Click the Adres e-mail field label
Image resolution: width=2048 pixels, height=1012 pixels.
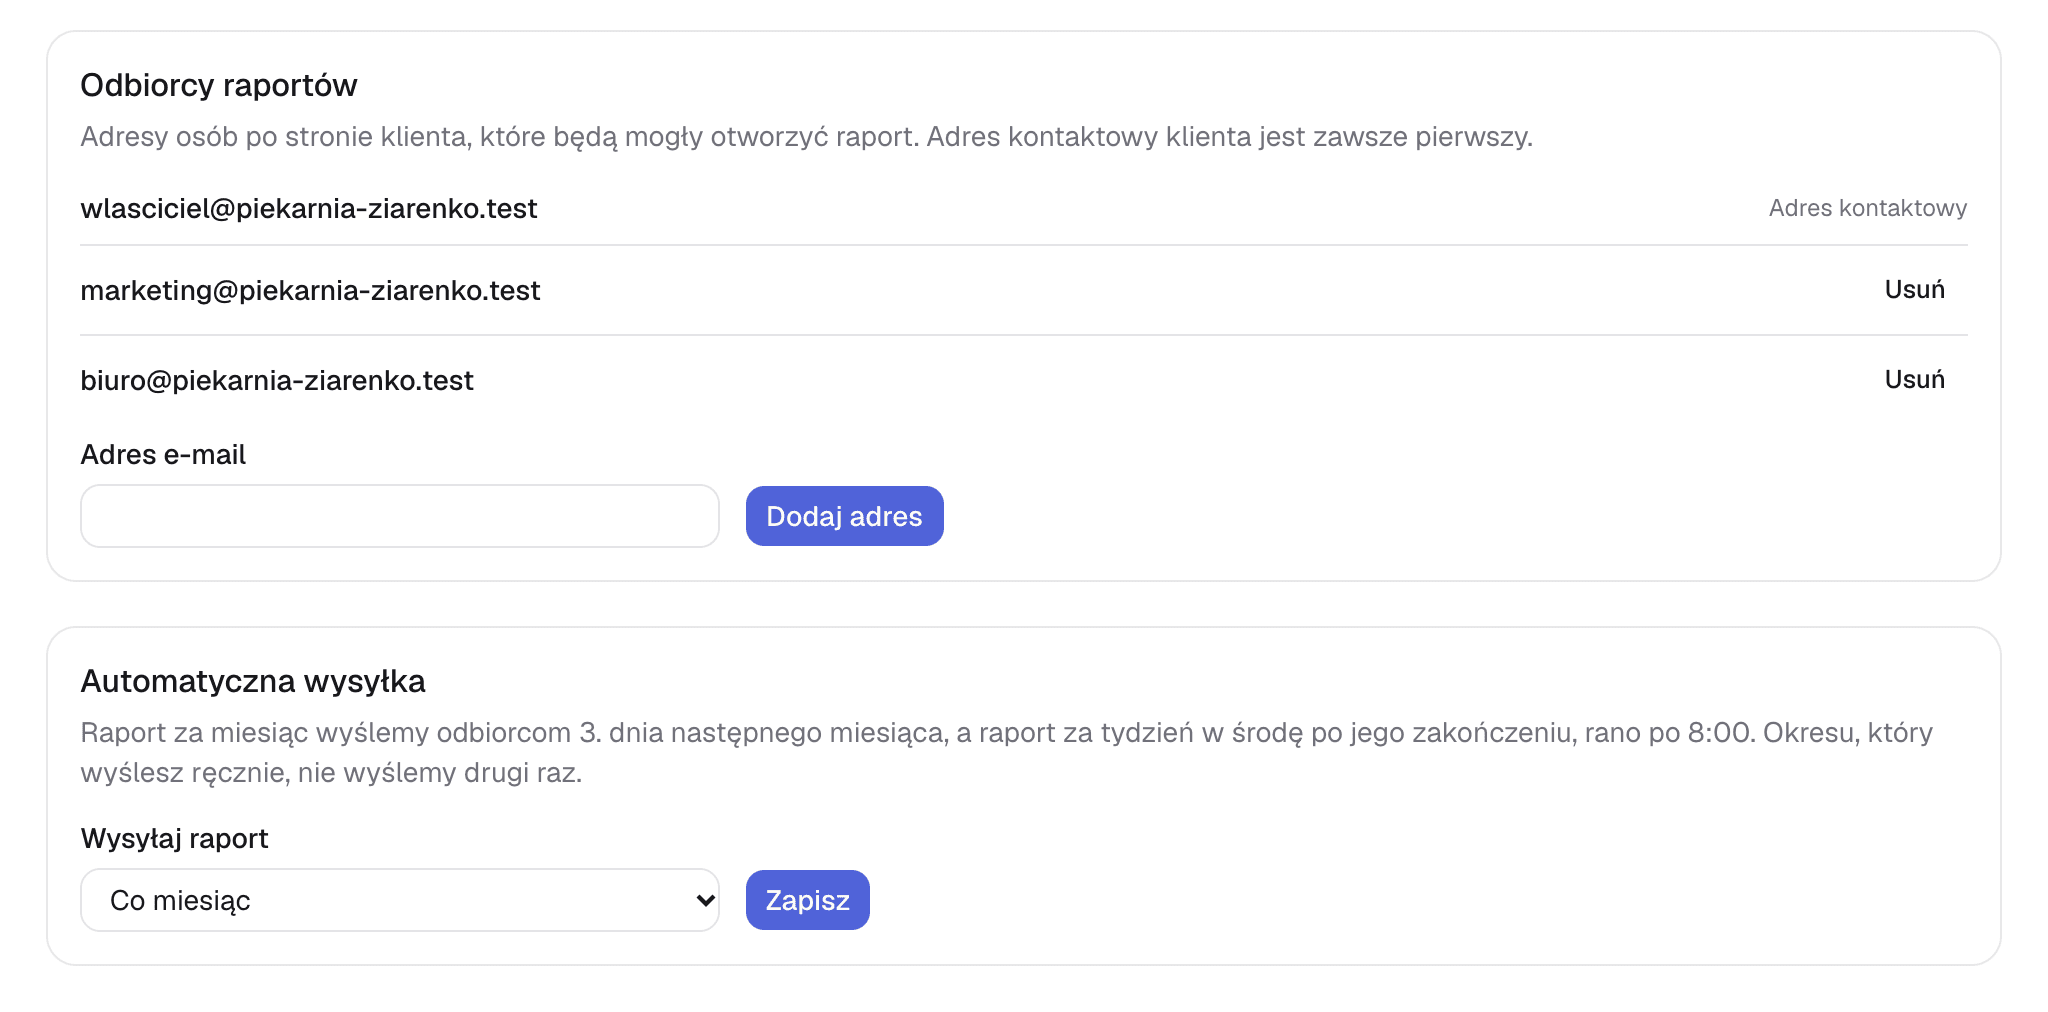click(x=163, y=454)
